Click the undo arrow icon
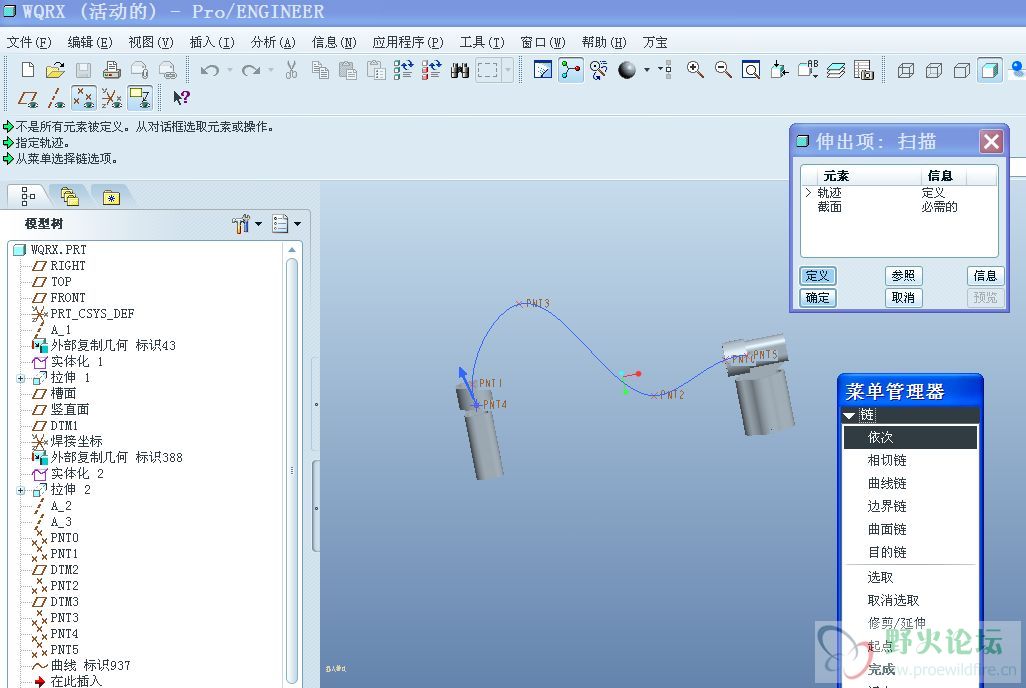This screenshot has width=1026, height=688. coord(209,69)
